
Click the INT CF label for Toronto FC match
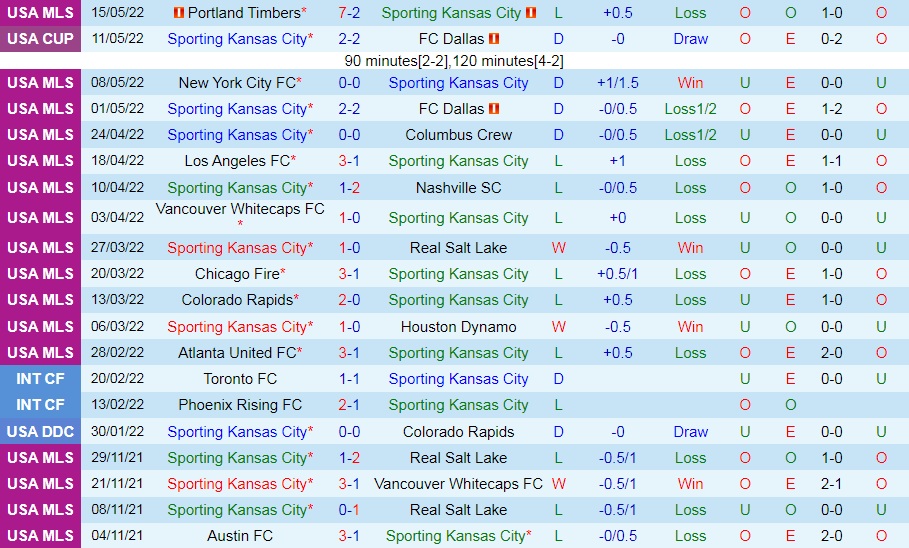tap(40, 379)
